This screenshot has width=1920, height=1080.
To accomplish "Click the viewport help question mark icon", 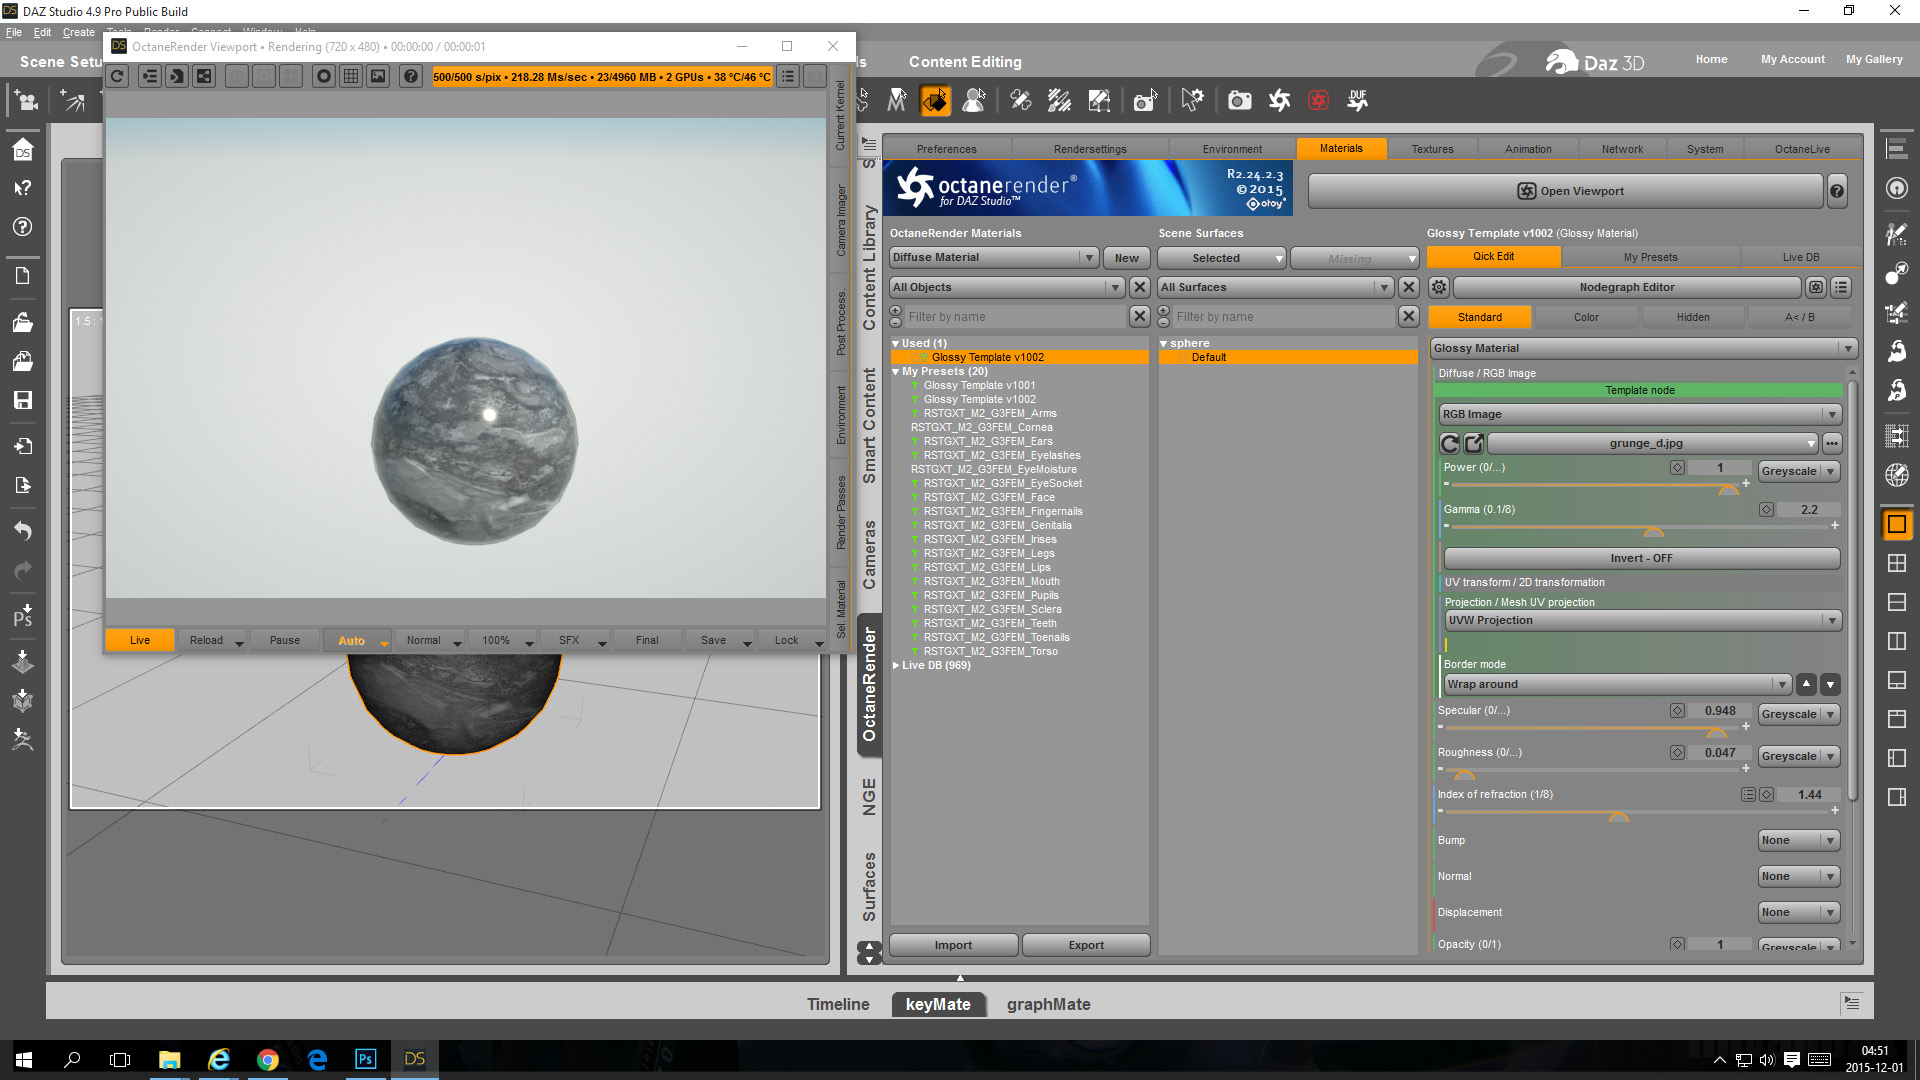I will [x=410, y=77].
